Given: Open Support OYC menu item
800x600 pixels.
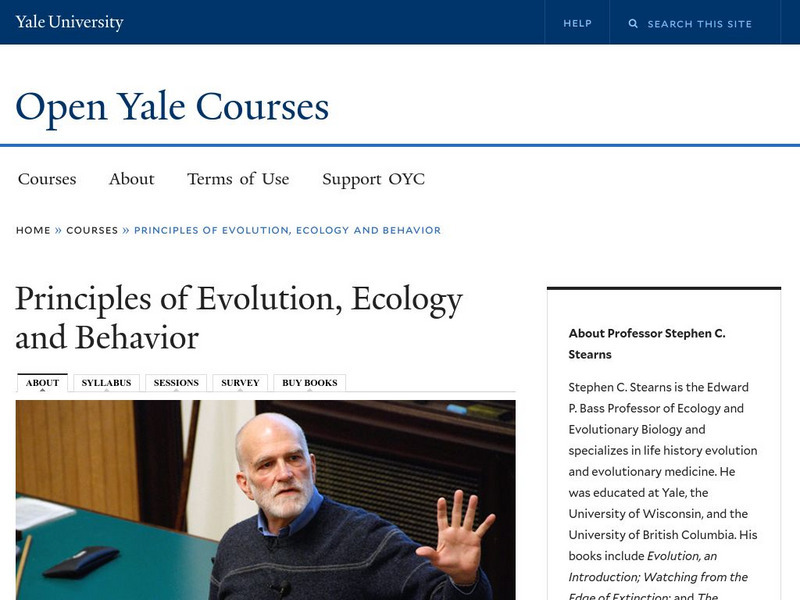Looking at the screenshot, I should [373, 179].
